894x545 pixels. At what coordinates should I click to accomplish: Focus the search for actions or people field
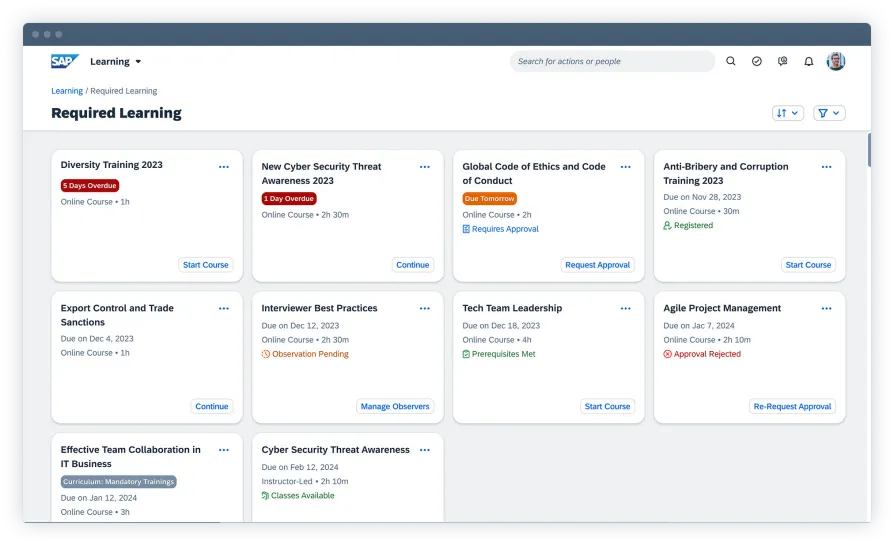pyautogui.click(x=610, y=62)
